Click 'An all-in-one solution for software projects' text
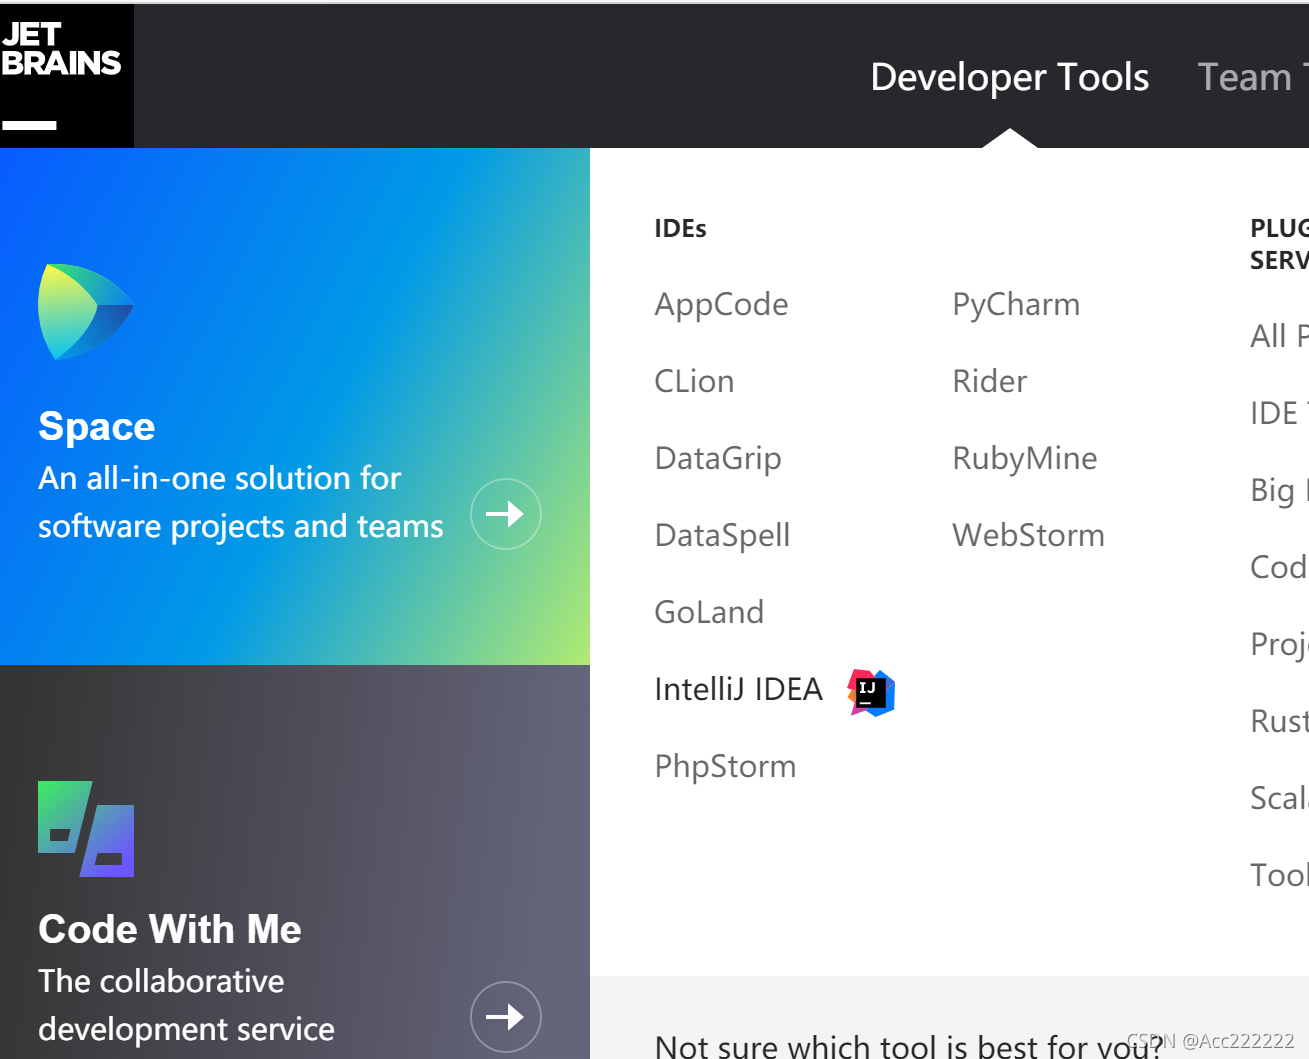Image resolution: width=1309 pixels, height=1059 pixels. click(240, 502)
